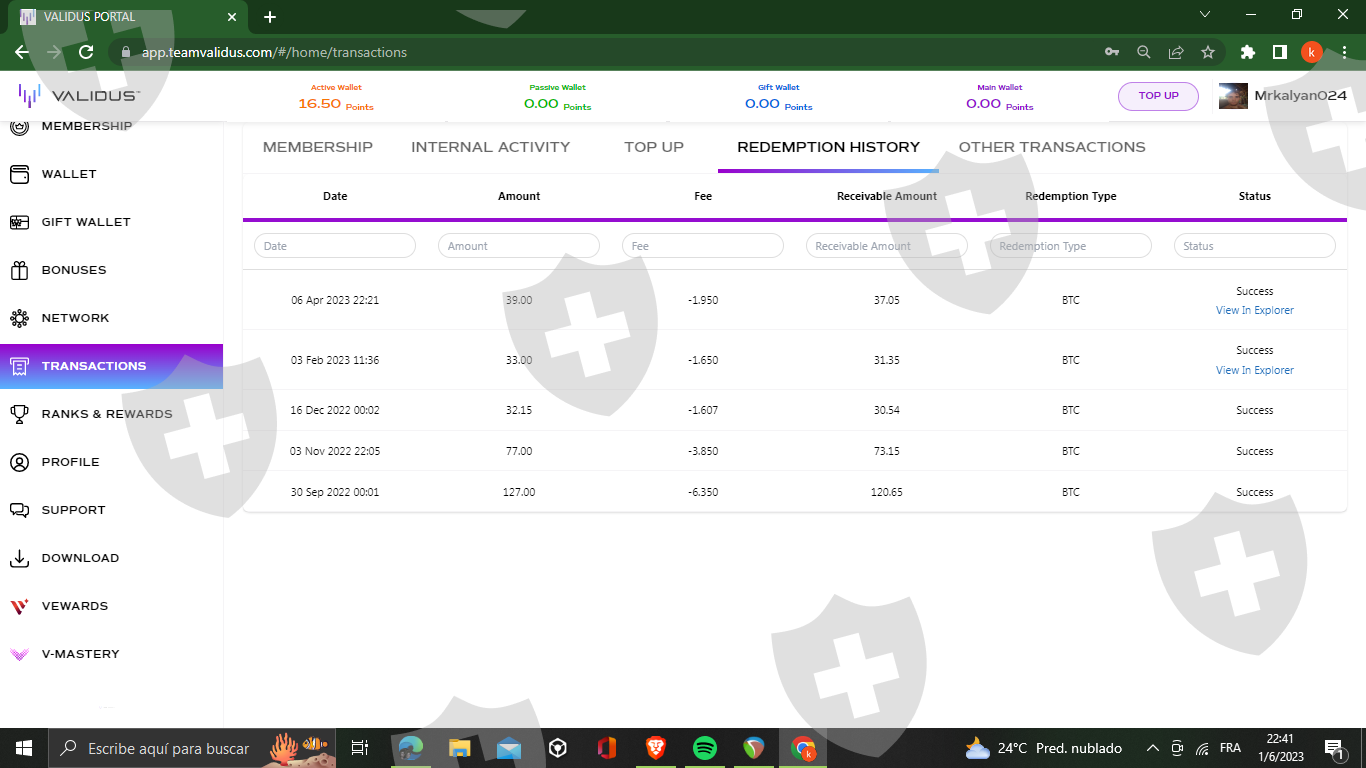Bookmark this page with star icon
The height and width of the screenshot is (768, 1366).
pos(1208,52)
